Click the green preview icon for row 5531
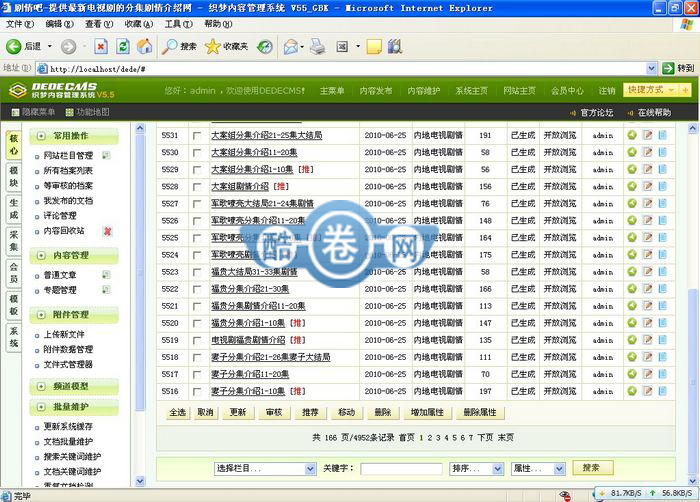This screenshot has height=502, width=700. tap(632, 135)
